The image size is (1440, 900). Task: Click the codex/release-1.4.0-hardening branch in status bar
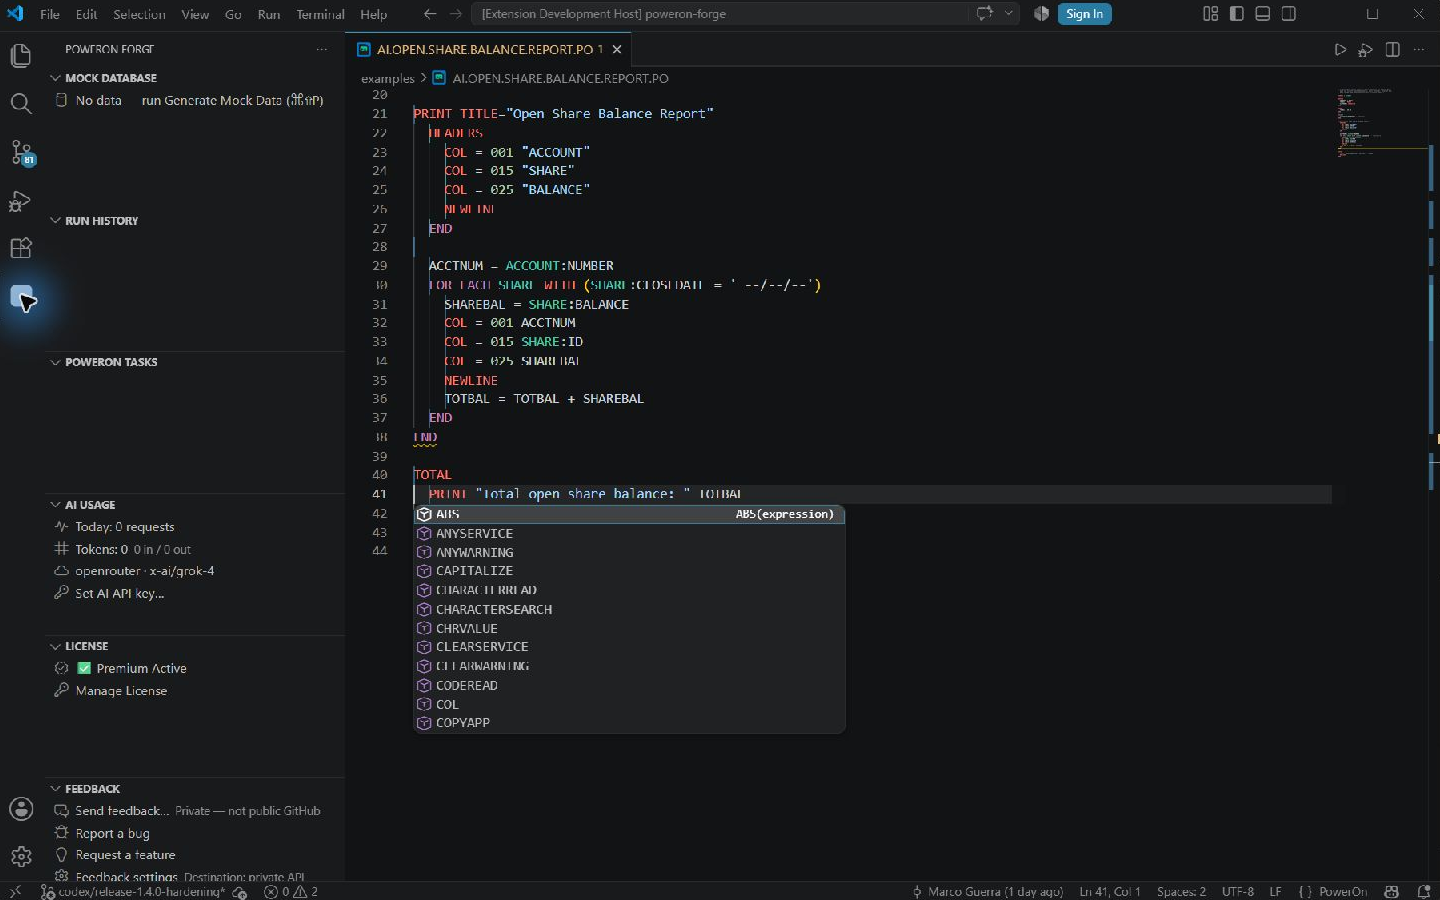click(x=133, y=892)
